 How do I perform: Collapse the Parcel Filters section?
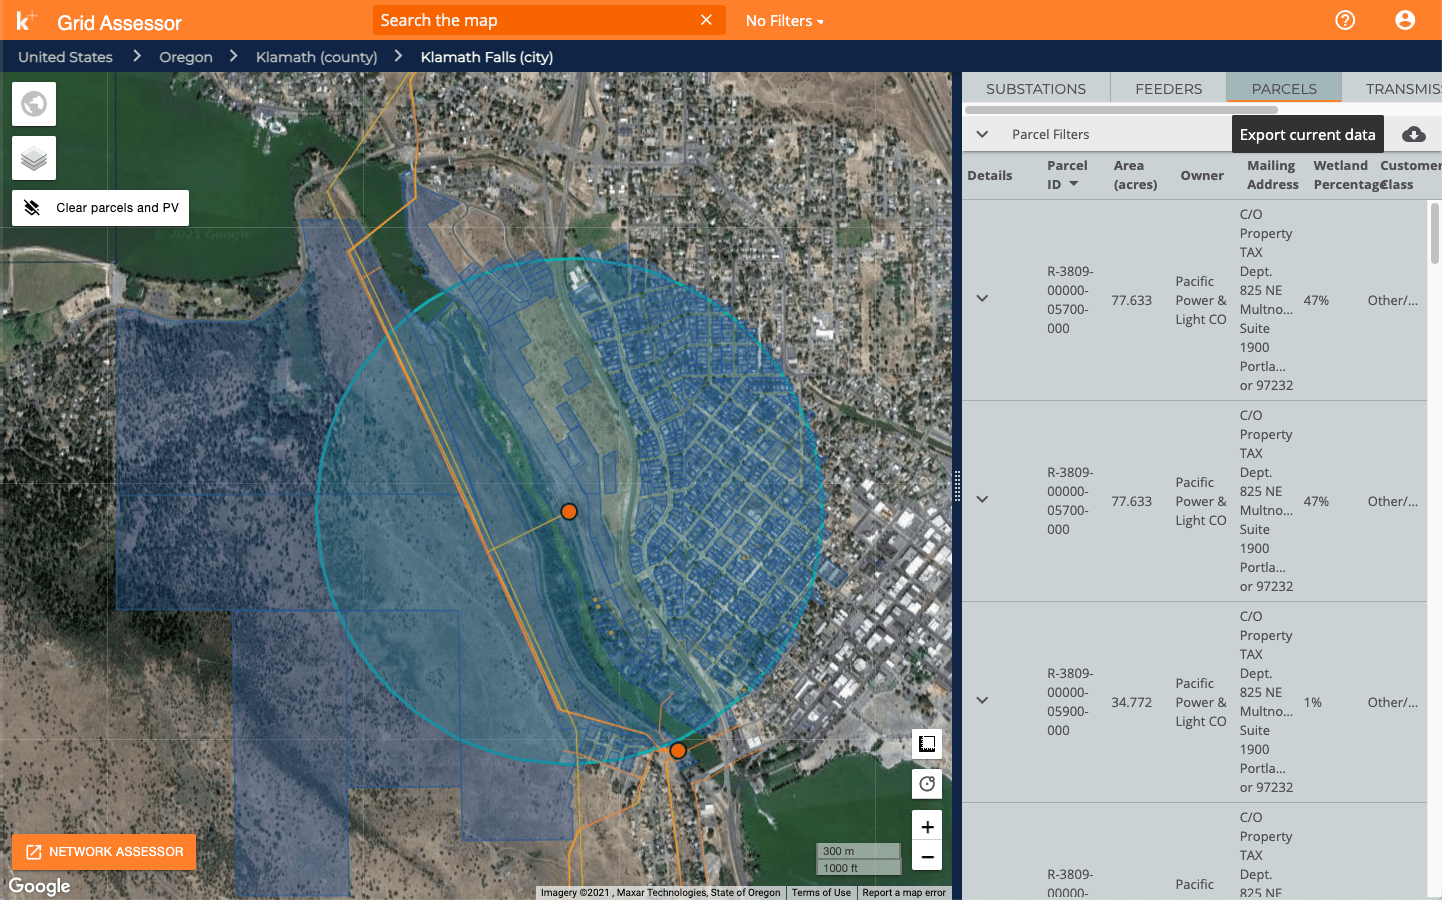(981, 133)
